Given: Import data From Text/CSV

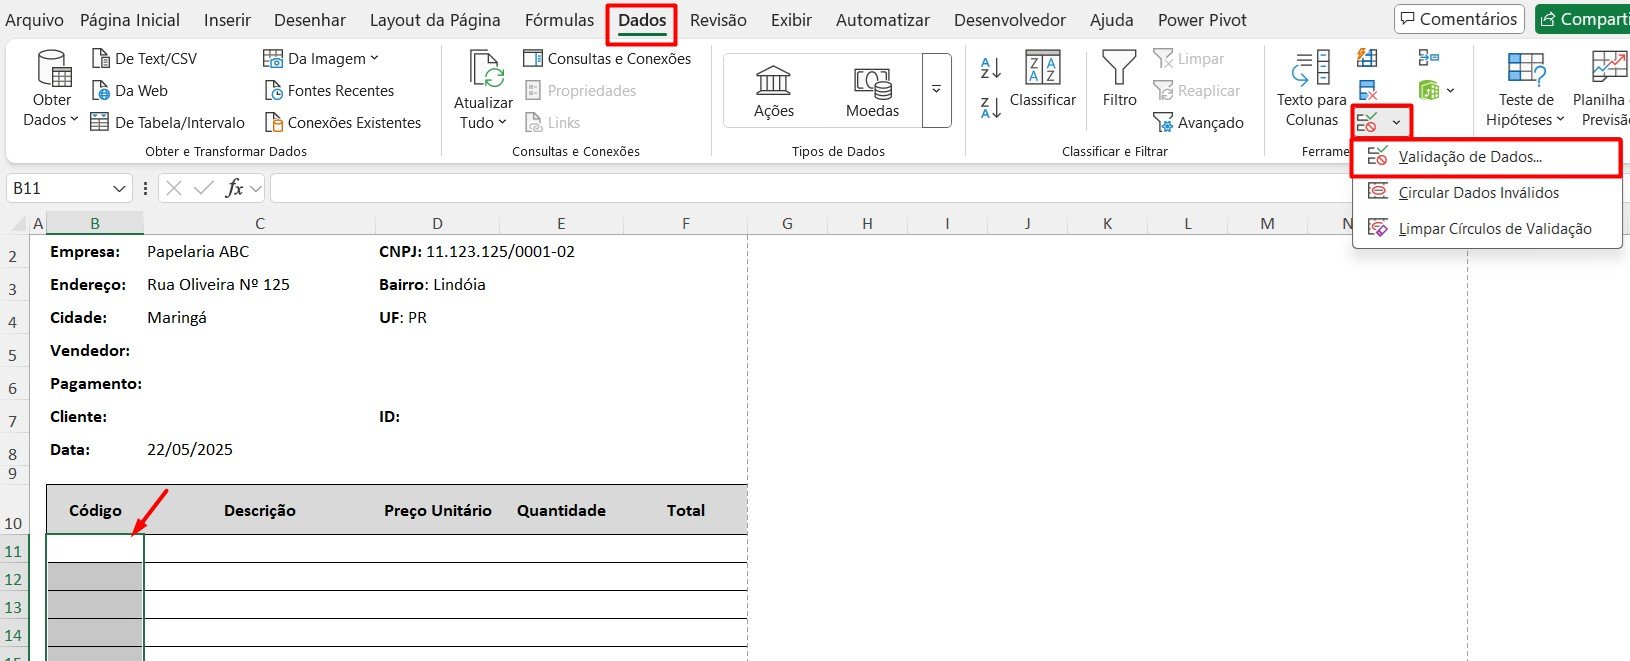Looking at the screenshot, I should 144,59.
